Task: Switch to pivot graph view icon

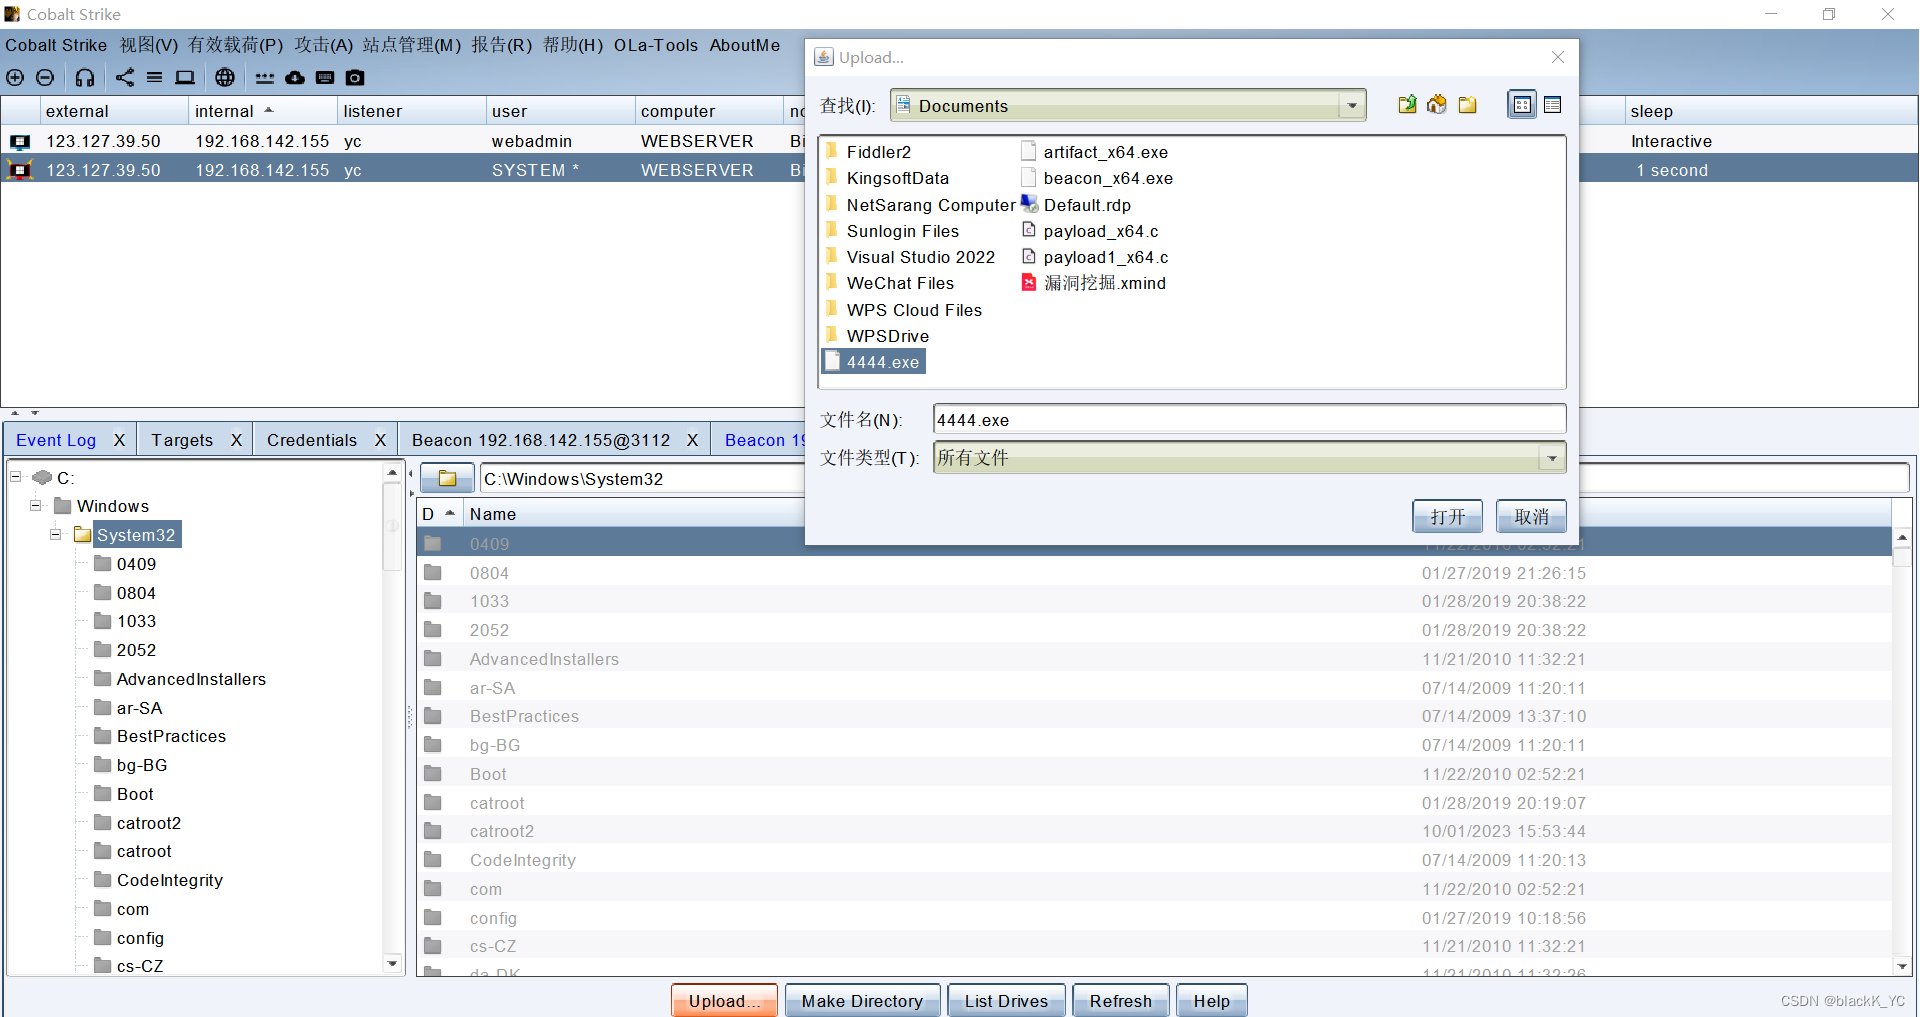Action: (x=125, y=78)
